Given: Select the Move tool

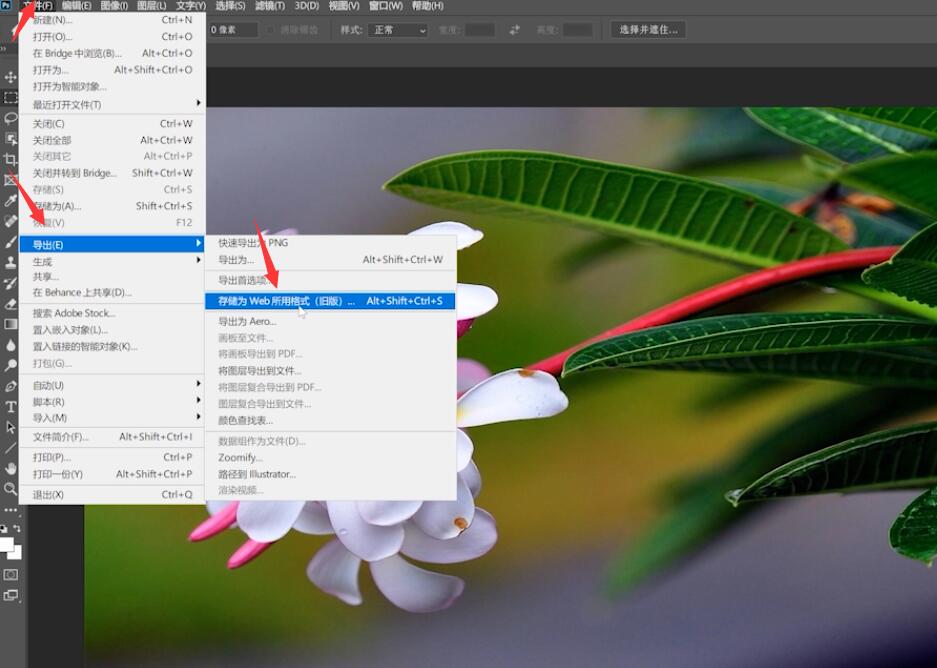Looking at the screenshot, I should [10, 77].
